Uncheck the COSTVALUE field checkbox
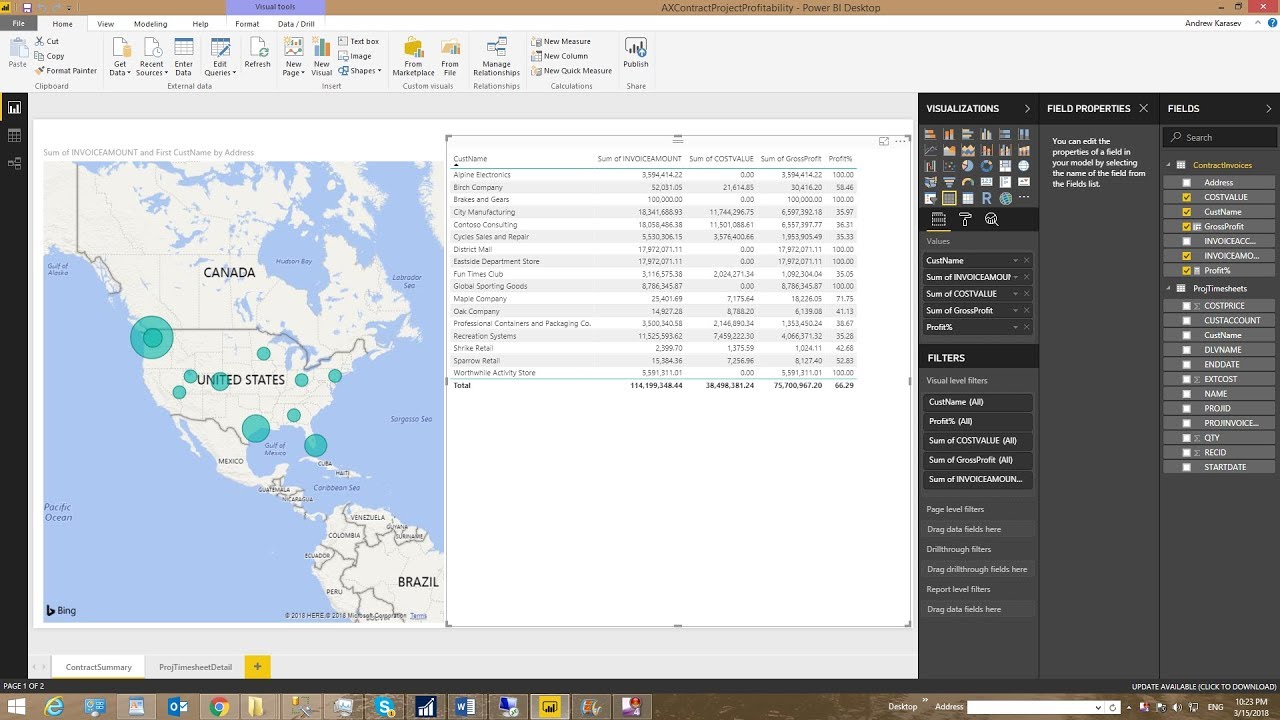 pyautogui.click(x=1187, y=197)
